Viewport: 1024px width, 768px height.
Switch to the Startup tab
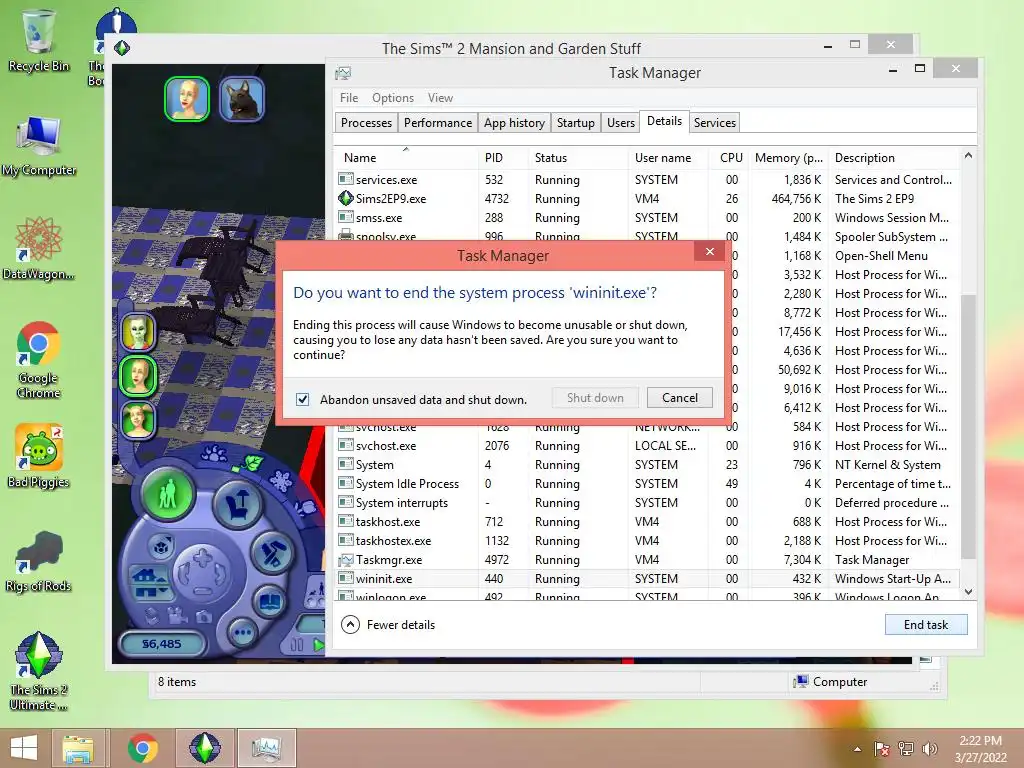pos(575,123)
